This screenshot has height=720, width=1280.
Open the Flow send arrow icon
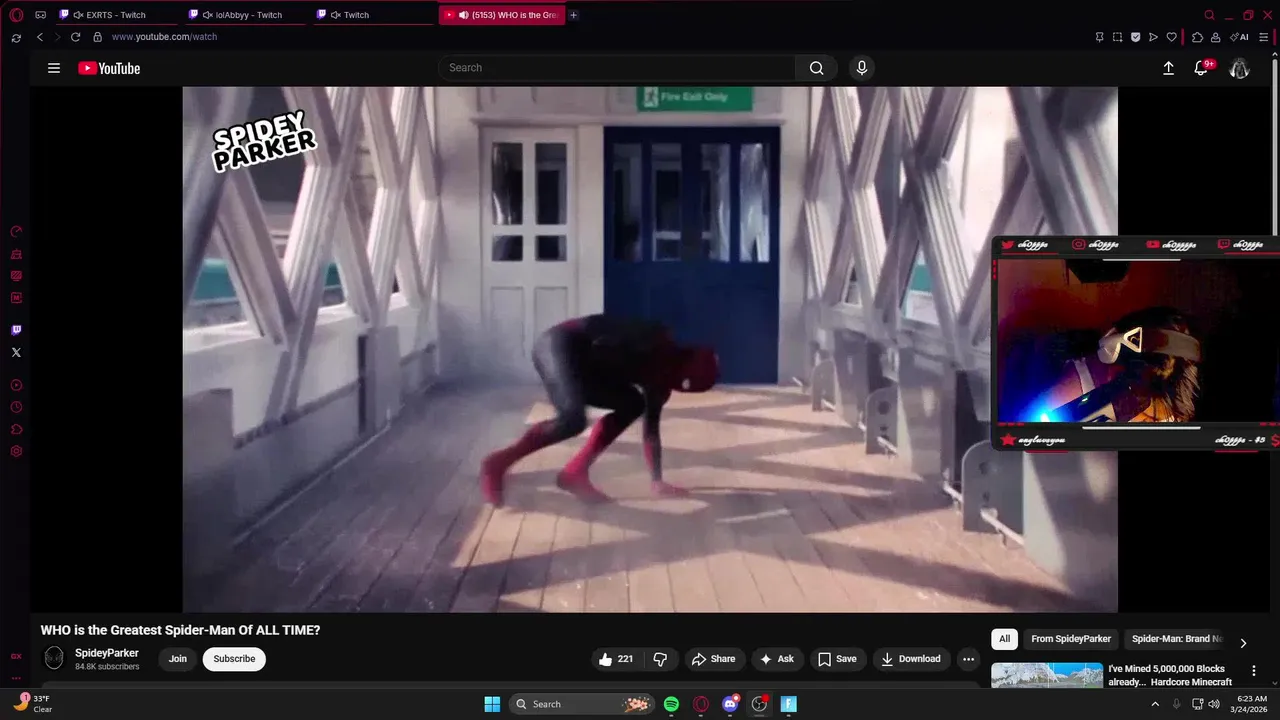1153,37
